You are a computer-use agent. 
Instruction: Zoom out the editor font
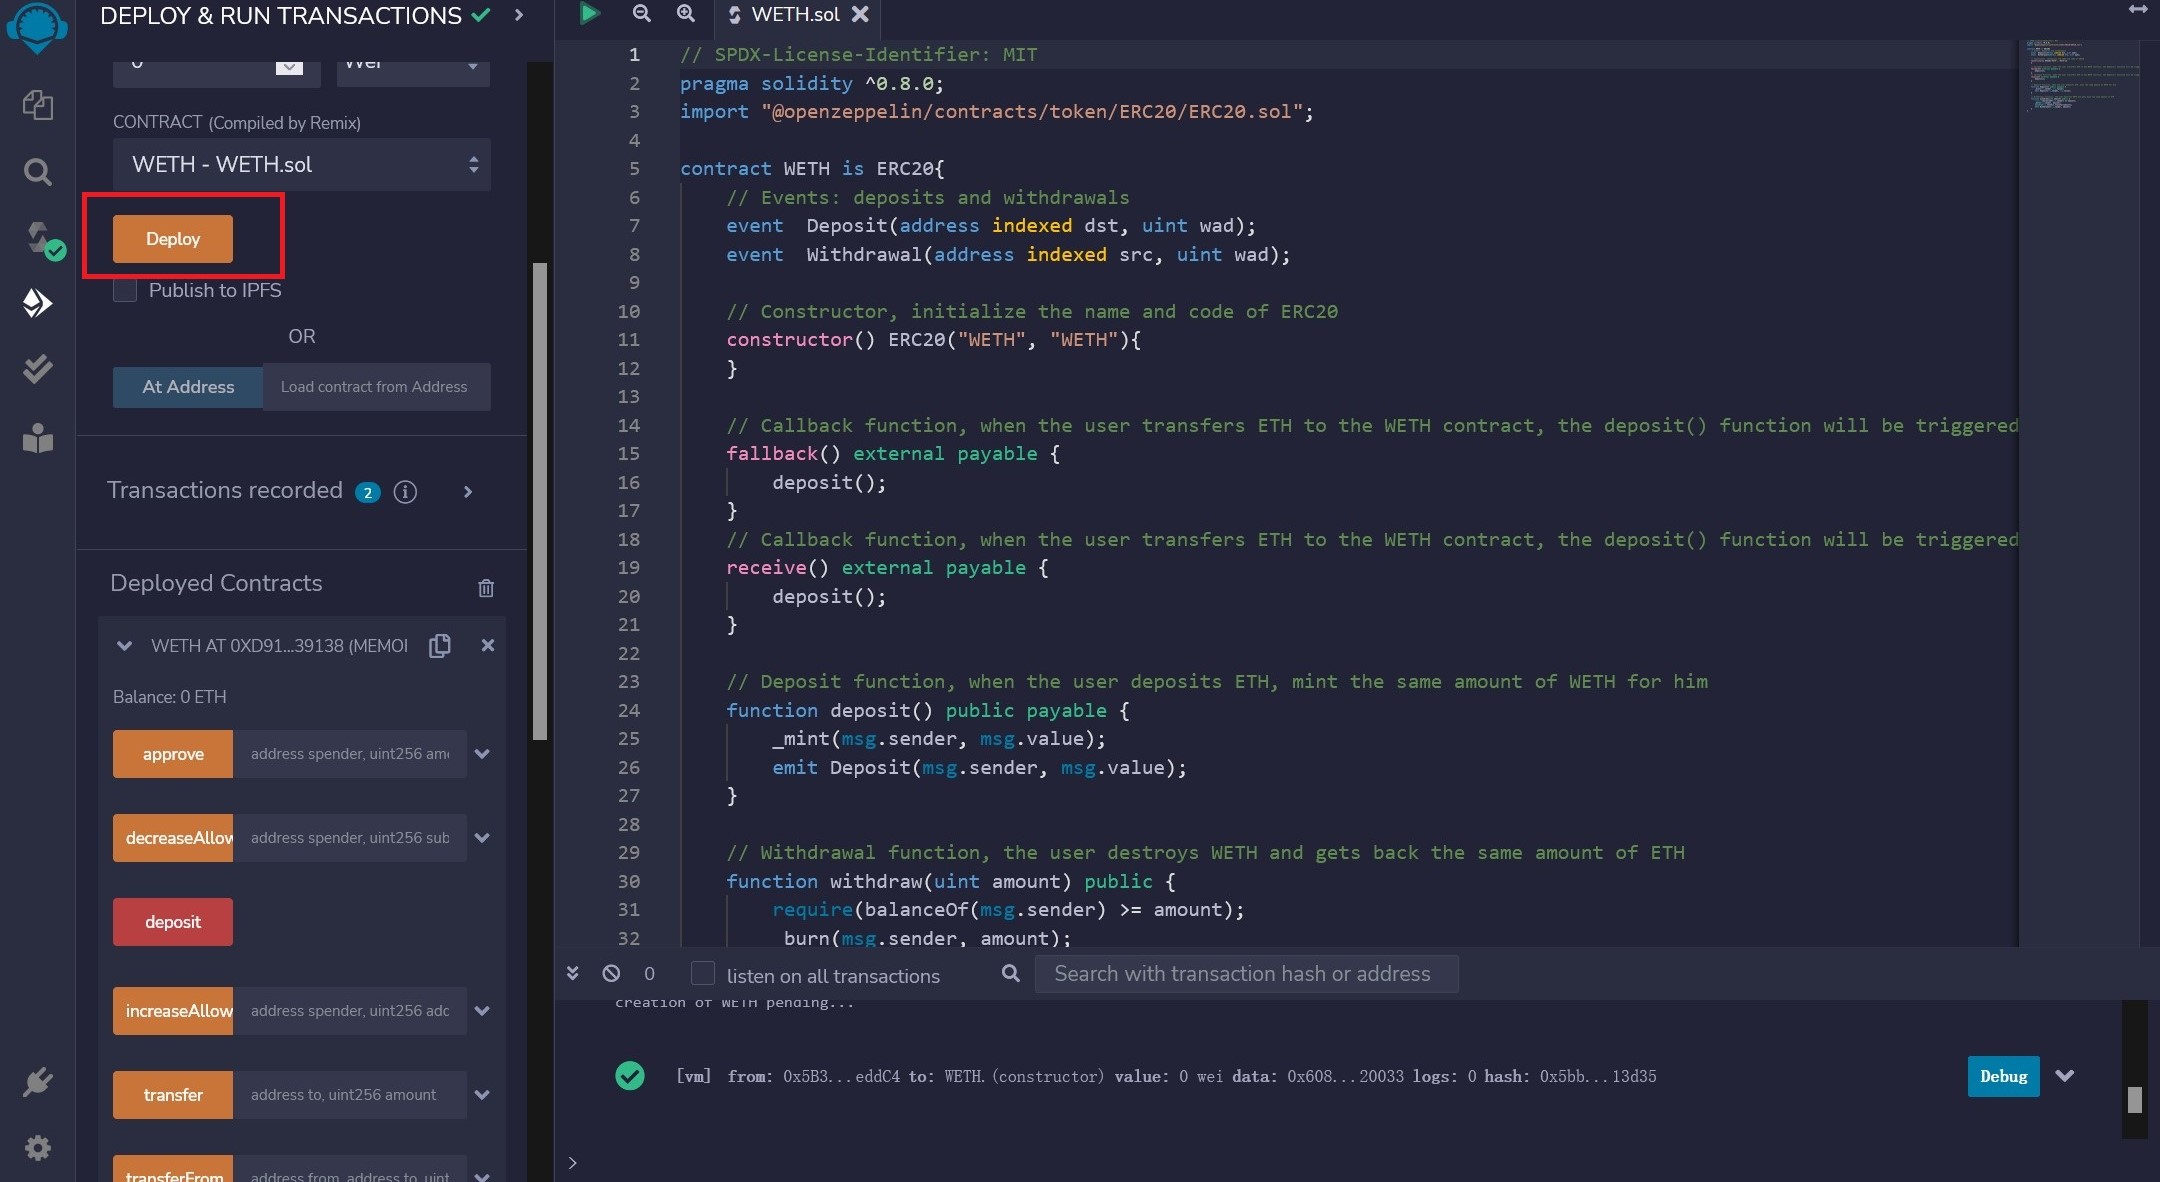[642, 13]
